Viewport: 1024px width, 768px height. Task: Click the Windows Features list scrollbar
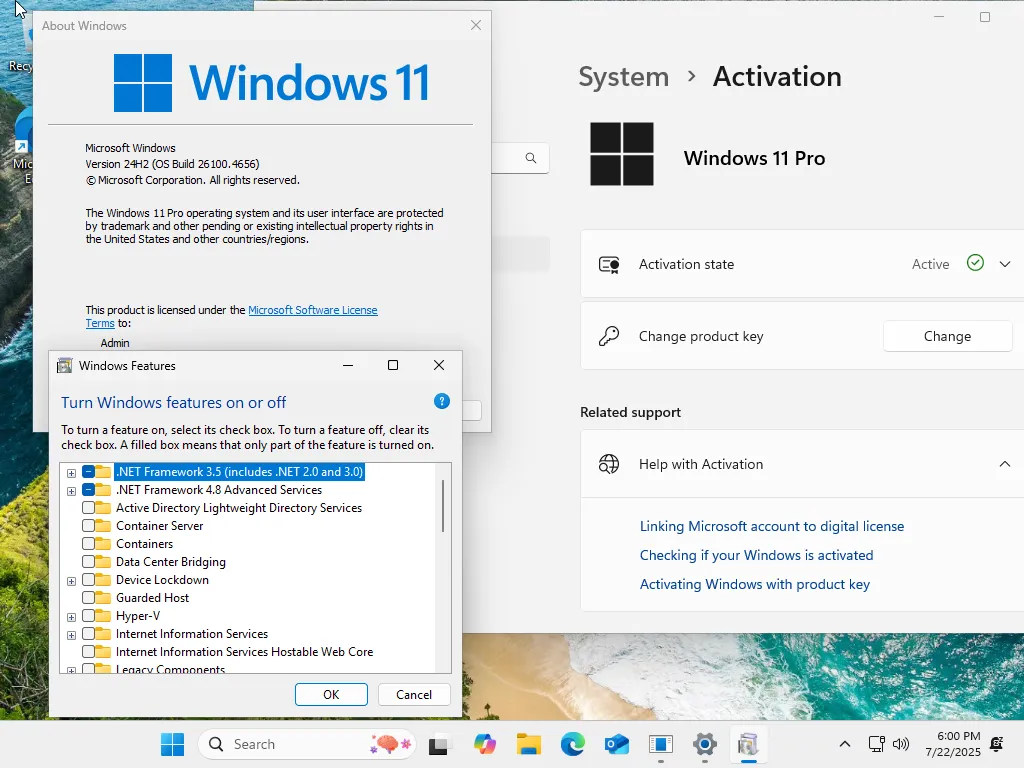443,506
